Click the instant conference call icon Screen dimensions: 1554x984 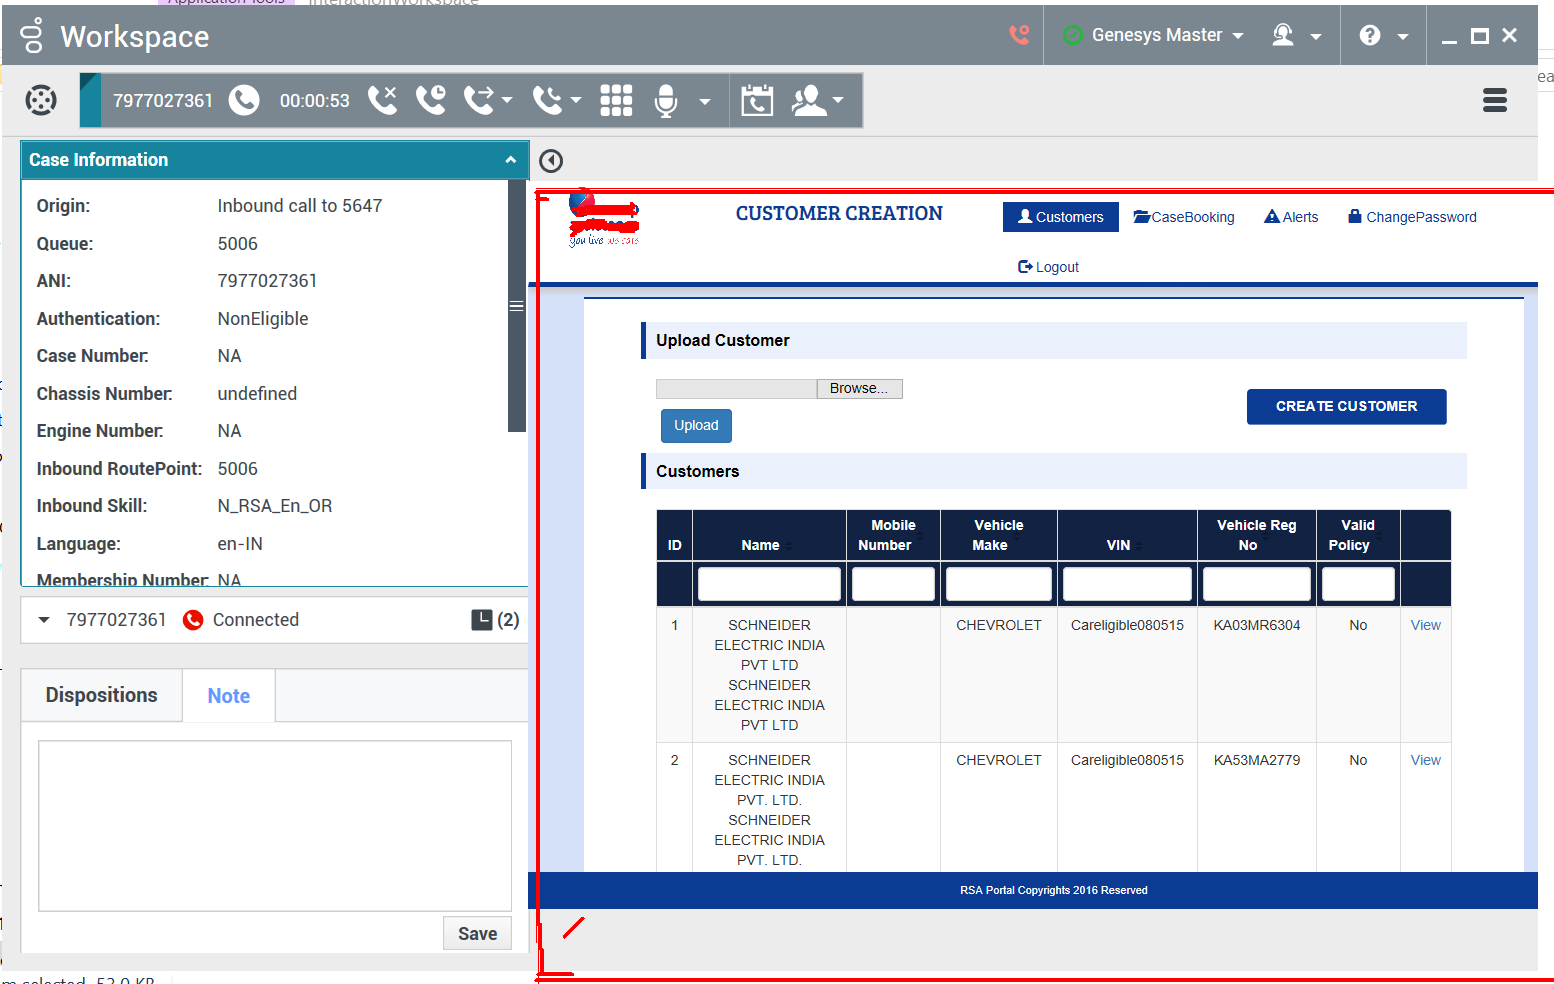click(x=547, y=100)
